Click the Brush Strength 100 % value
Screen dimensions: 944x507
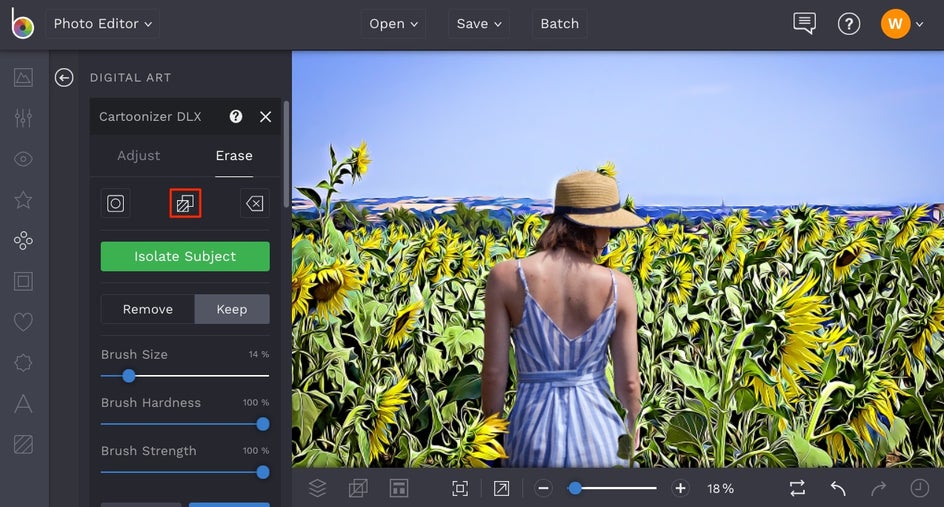click(256, 450)
